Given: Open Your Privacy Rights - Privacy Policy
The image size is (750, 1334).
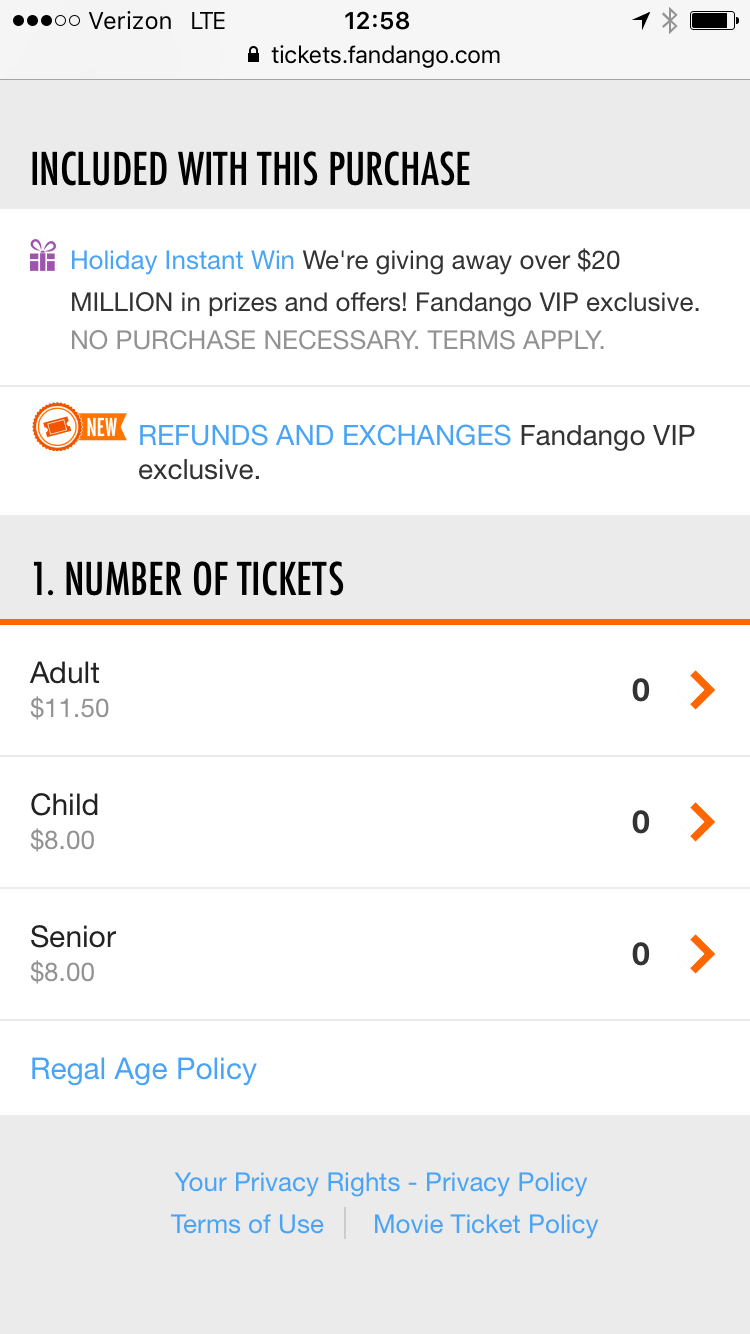Looking at the screenshot, I should 380,1182.
